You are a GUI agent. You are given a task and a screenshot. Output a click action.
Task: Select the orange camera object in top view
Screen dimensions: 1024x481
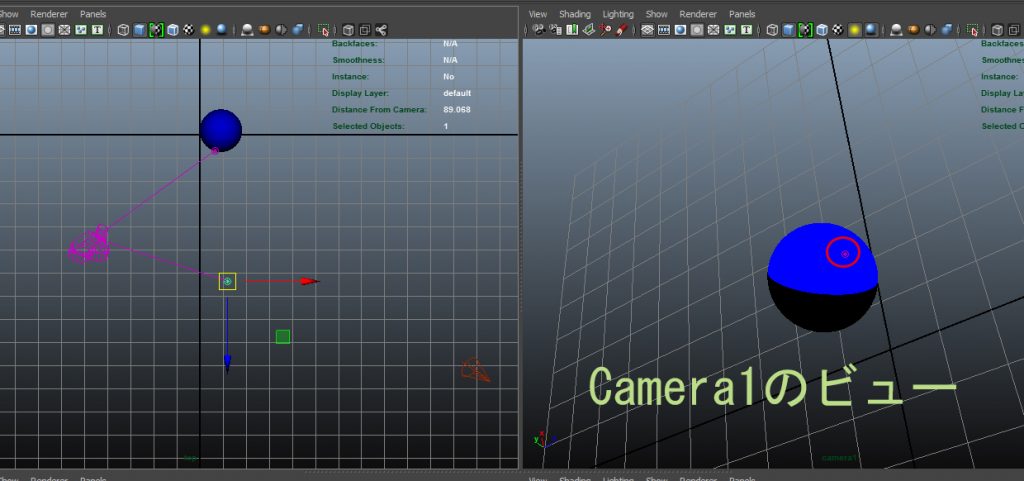click(x=475, y=370)
